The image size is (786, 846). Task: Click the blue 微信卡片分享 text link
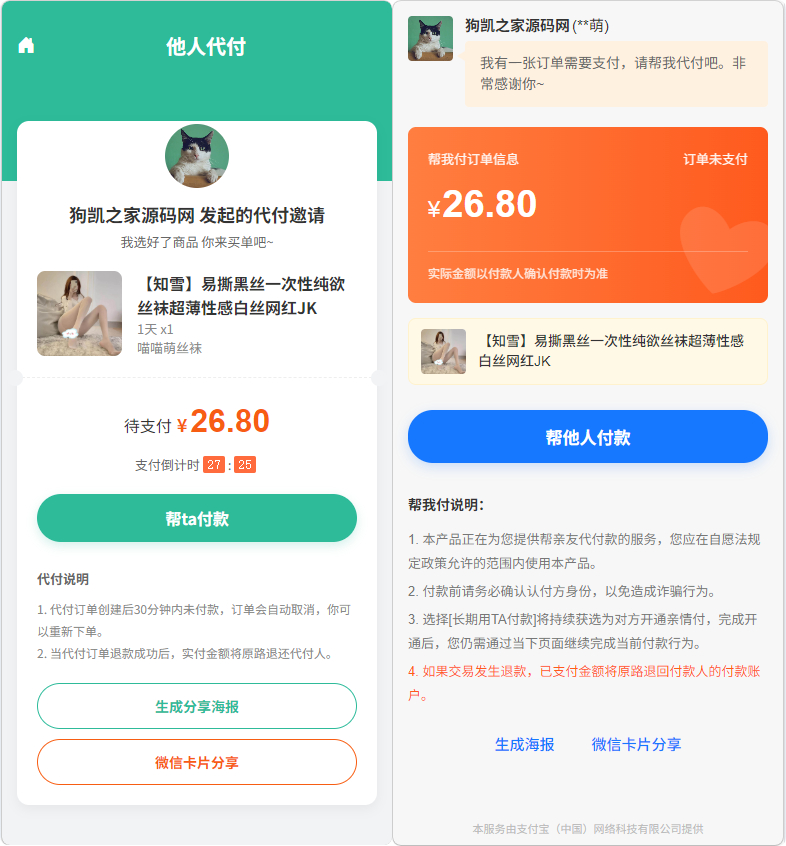click(x=637, y=745)
